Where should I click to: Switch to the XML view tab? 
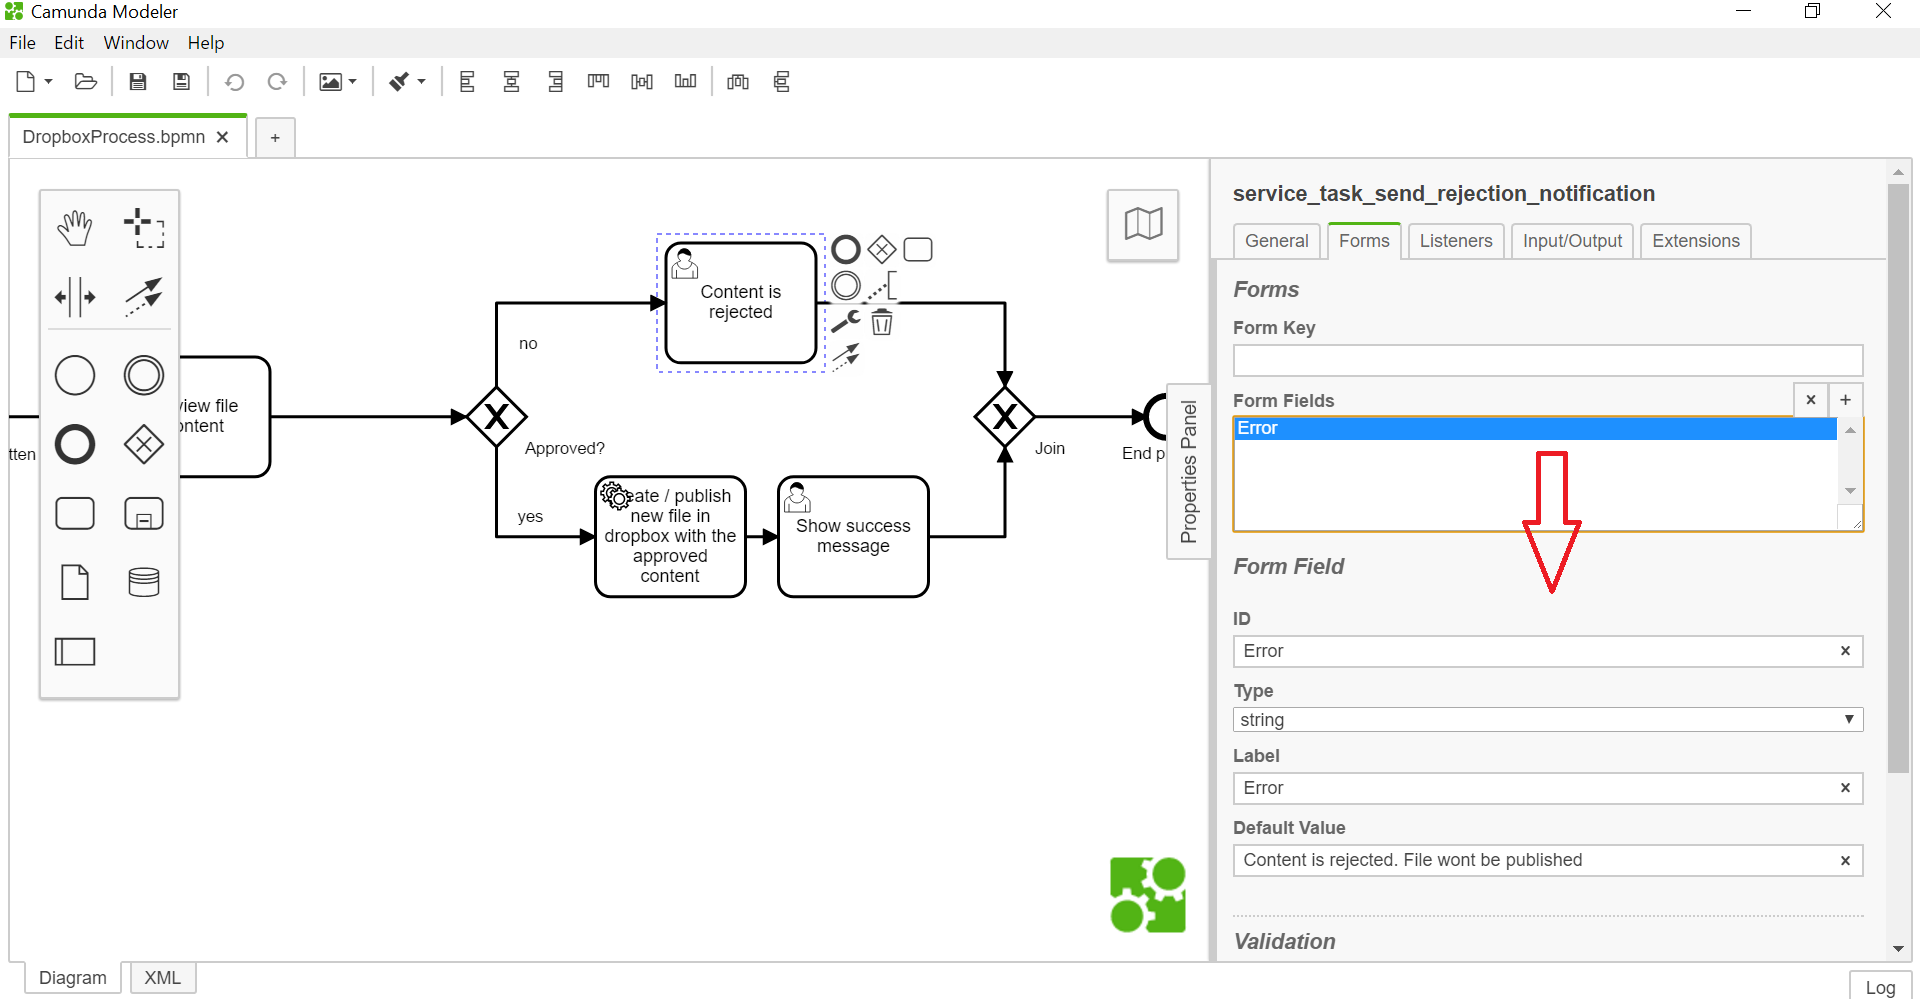(x=163, y=978)
